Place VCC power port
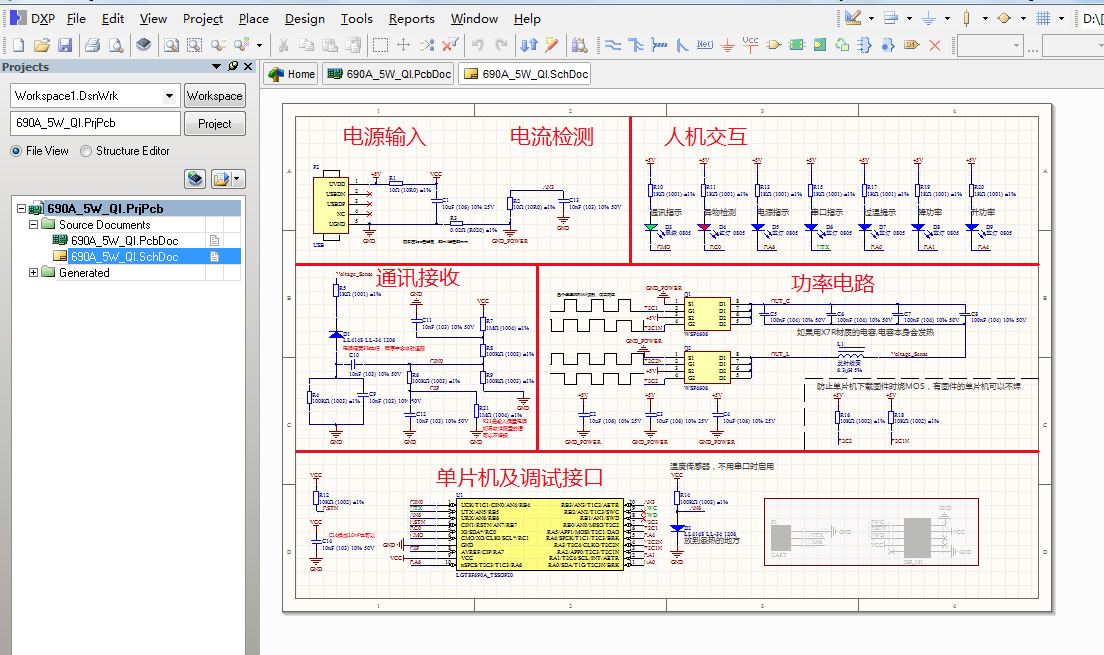The height and width of the screenshot is (655, 1104). click(x=751, y=46)
